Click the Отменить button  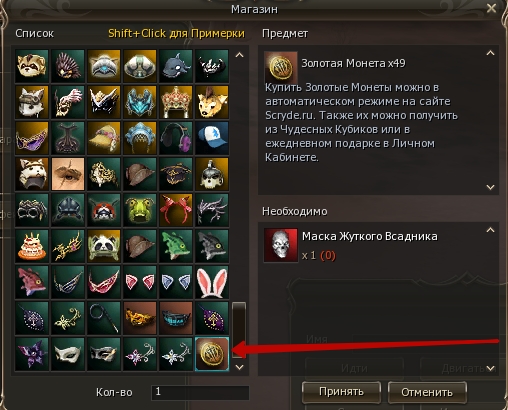(427, 392)
